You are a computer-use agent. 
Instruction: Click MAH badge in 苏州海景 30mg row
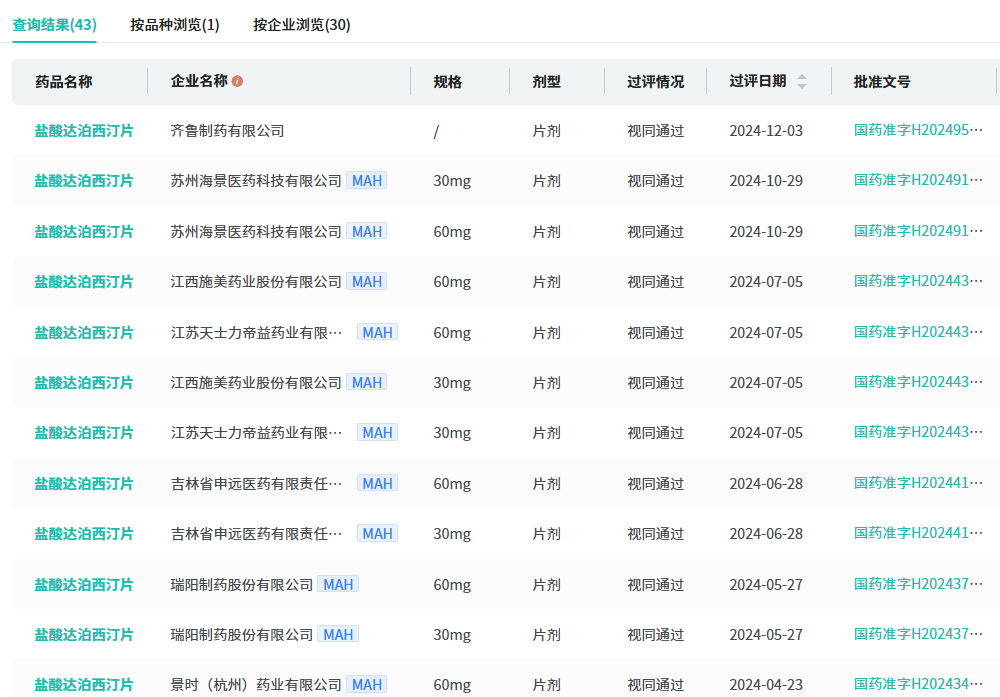[x=367, y=180]
